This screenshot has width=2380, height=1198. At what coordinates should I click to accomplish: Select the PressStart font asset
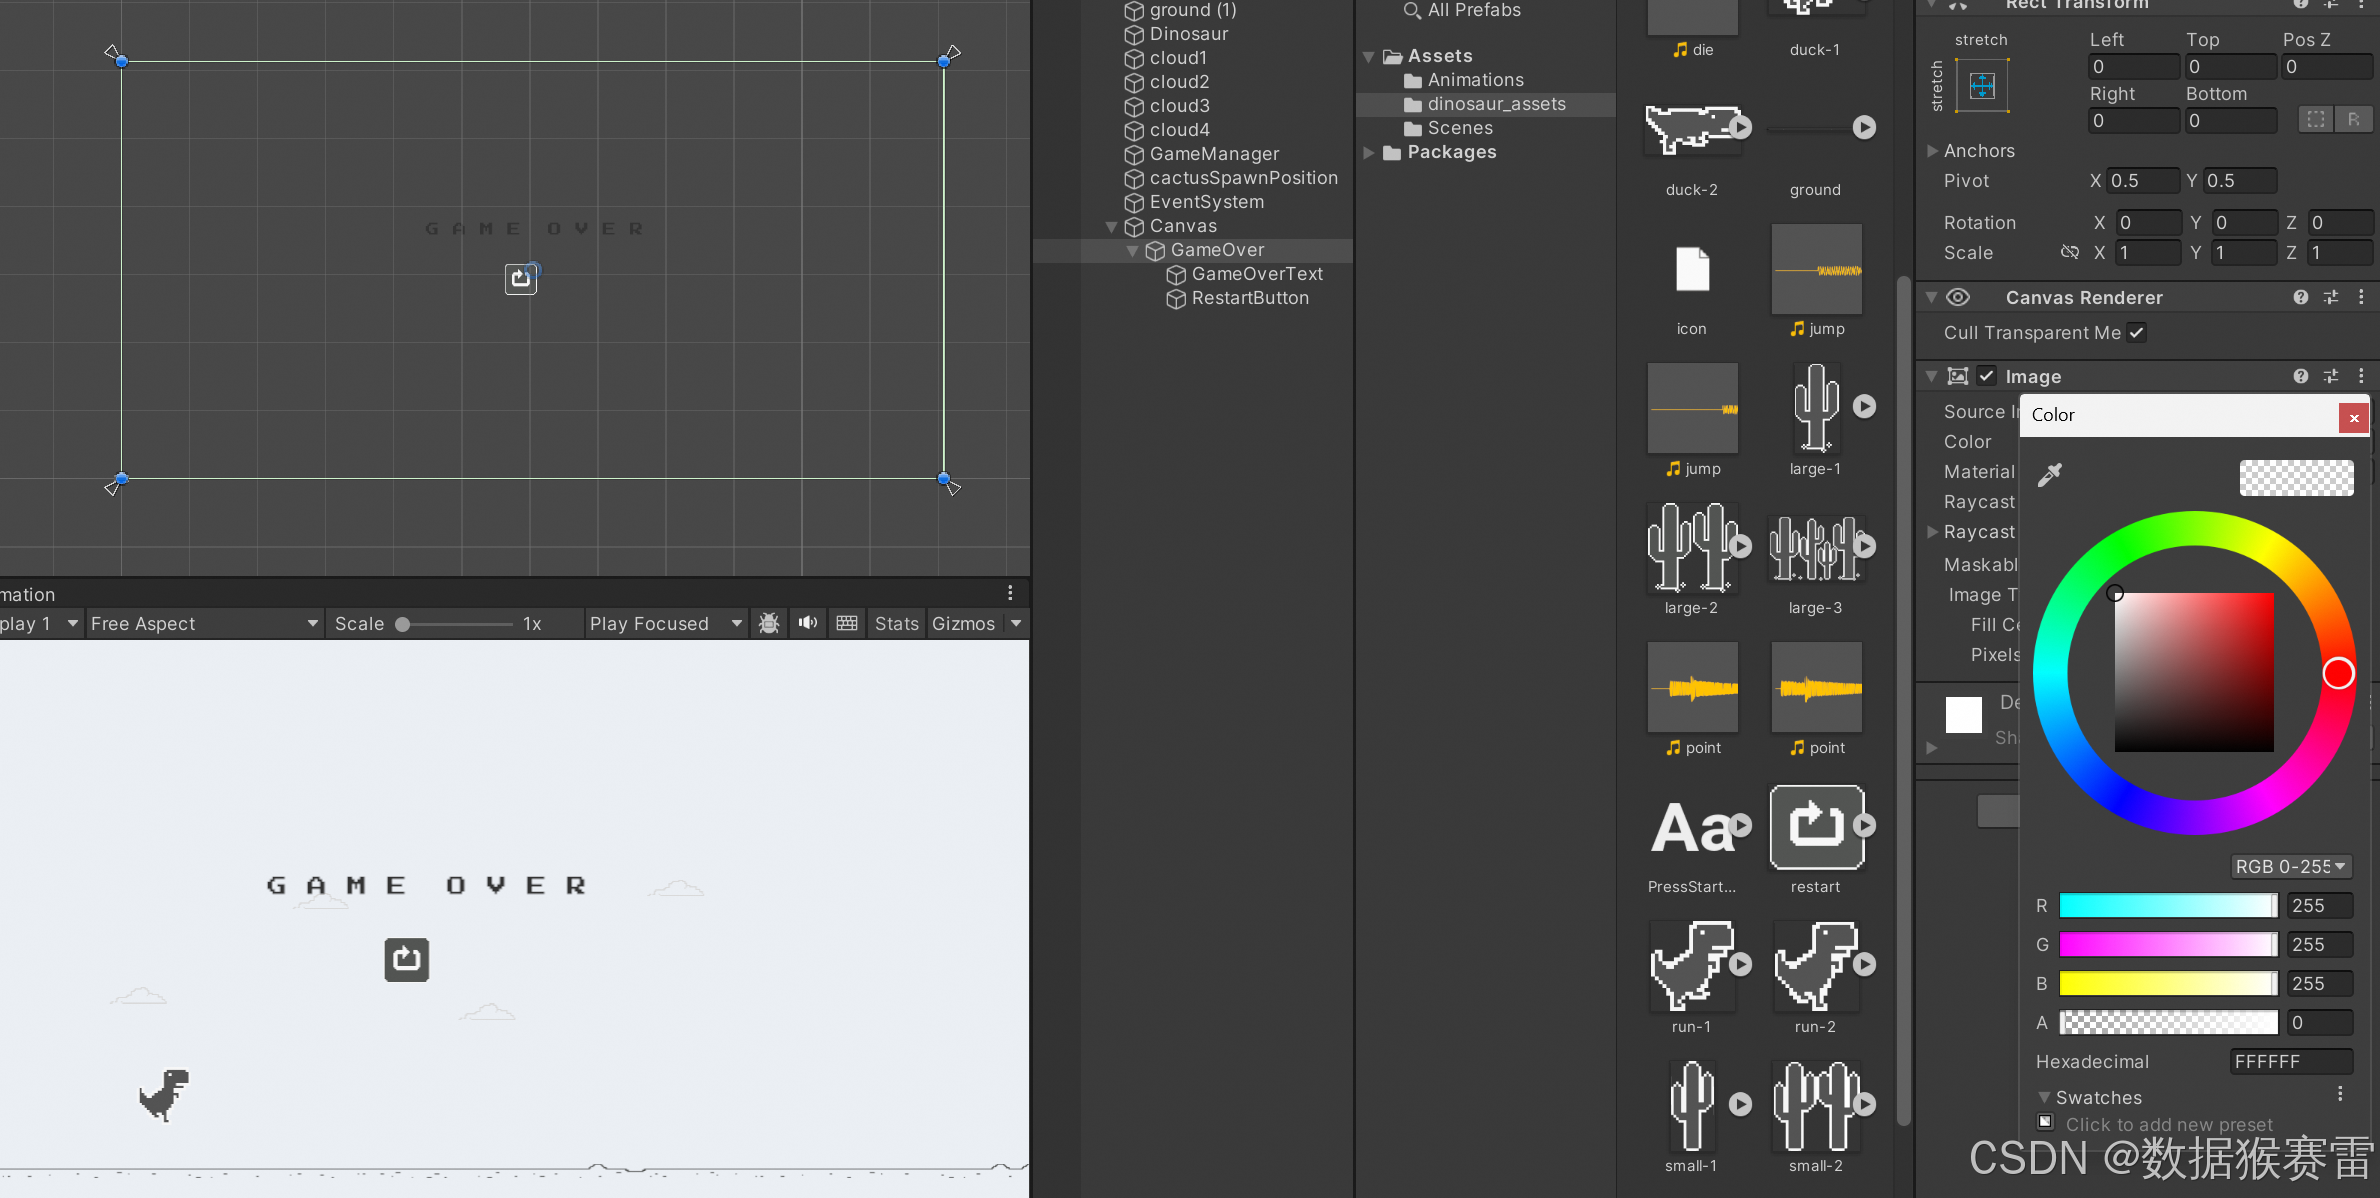coord(1692,828)
